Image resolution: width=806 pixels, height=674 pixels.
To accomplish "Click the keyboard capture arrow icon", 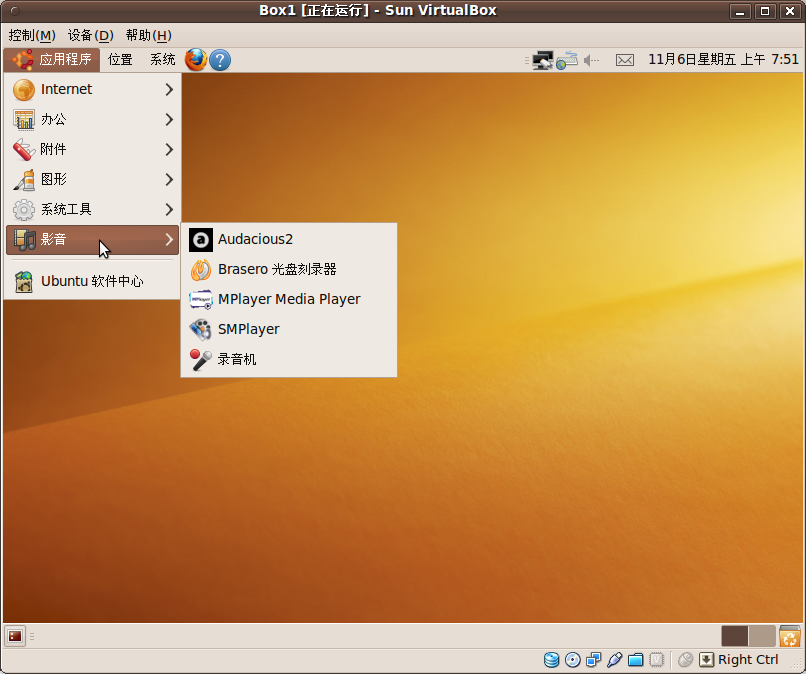I will pyautogui.click(x=706, y=660).
